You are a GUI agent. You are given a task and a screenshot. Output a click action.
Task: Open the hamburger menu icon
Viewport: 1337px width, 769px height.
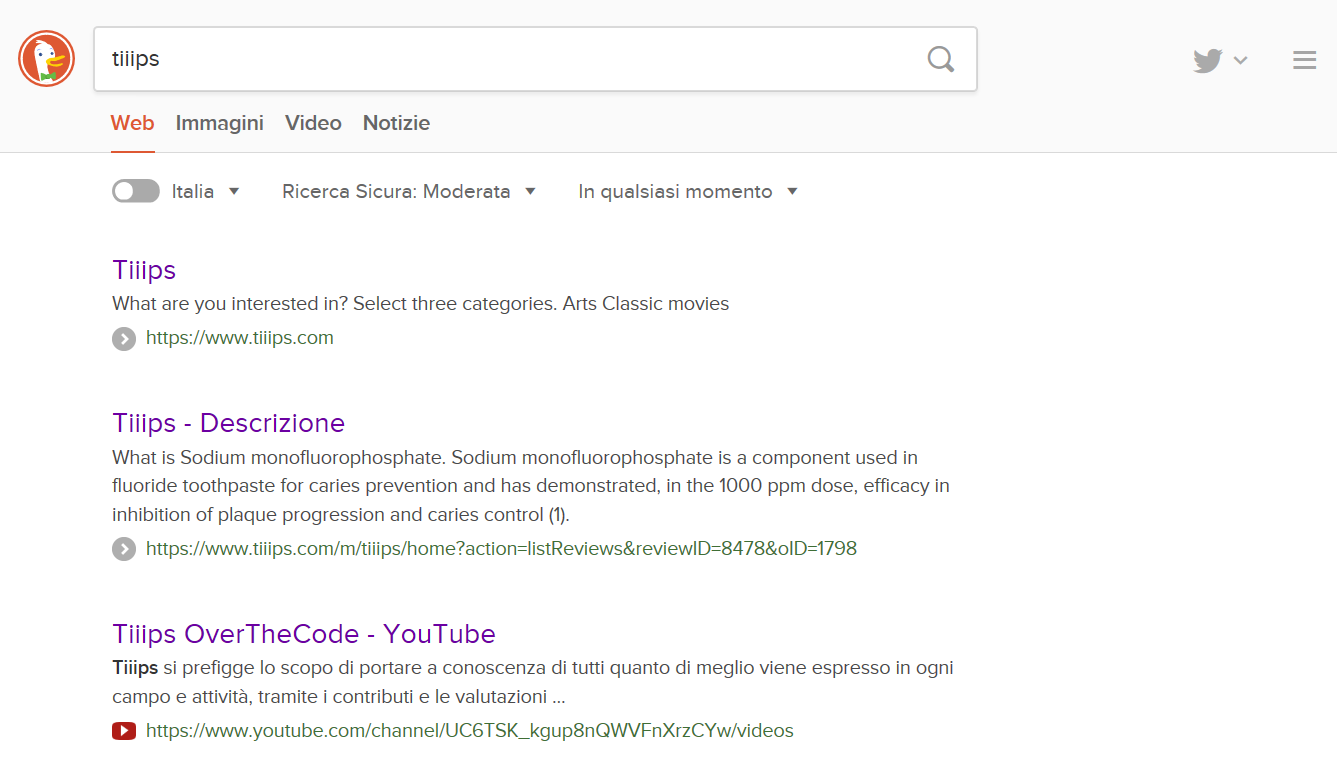(x=1304, y=61)
